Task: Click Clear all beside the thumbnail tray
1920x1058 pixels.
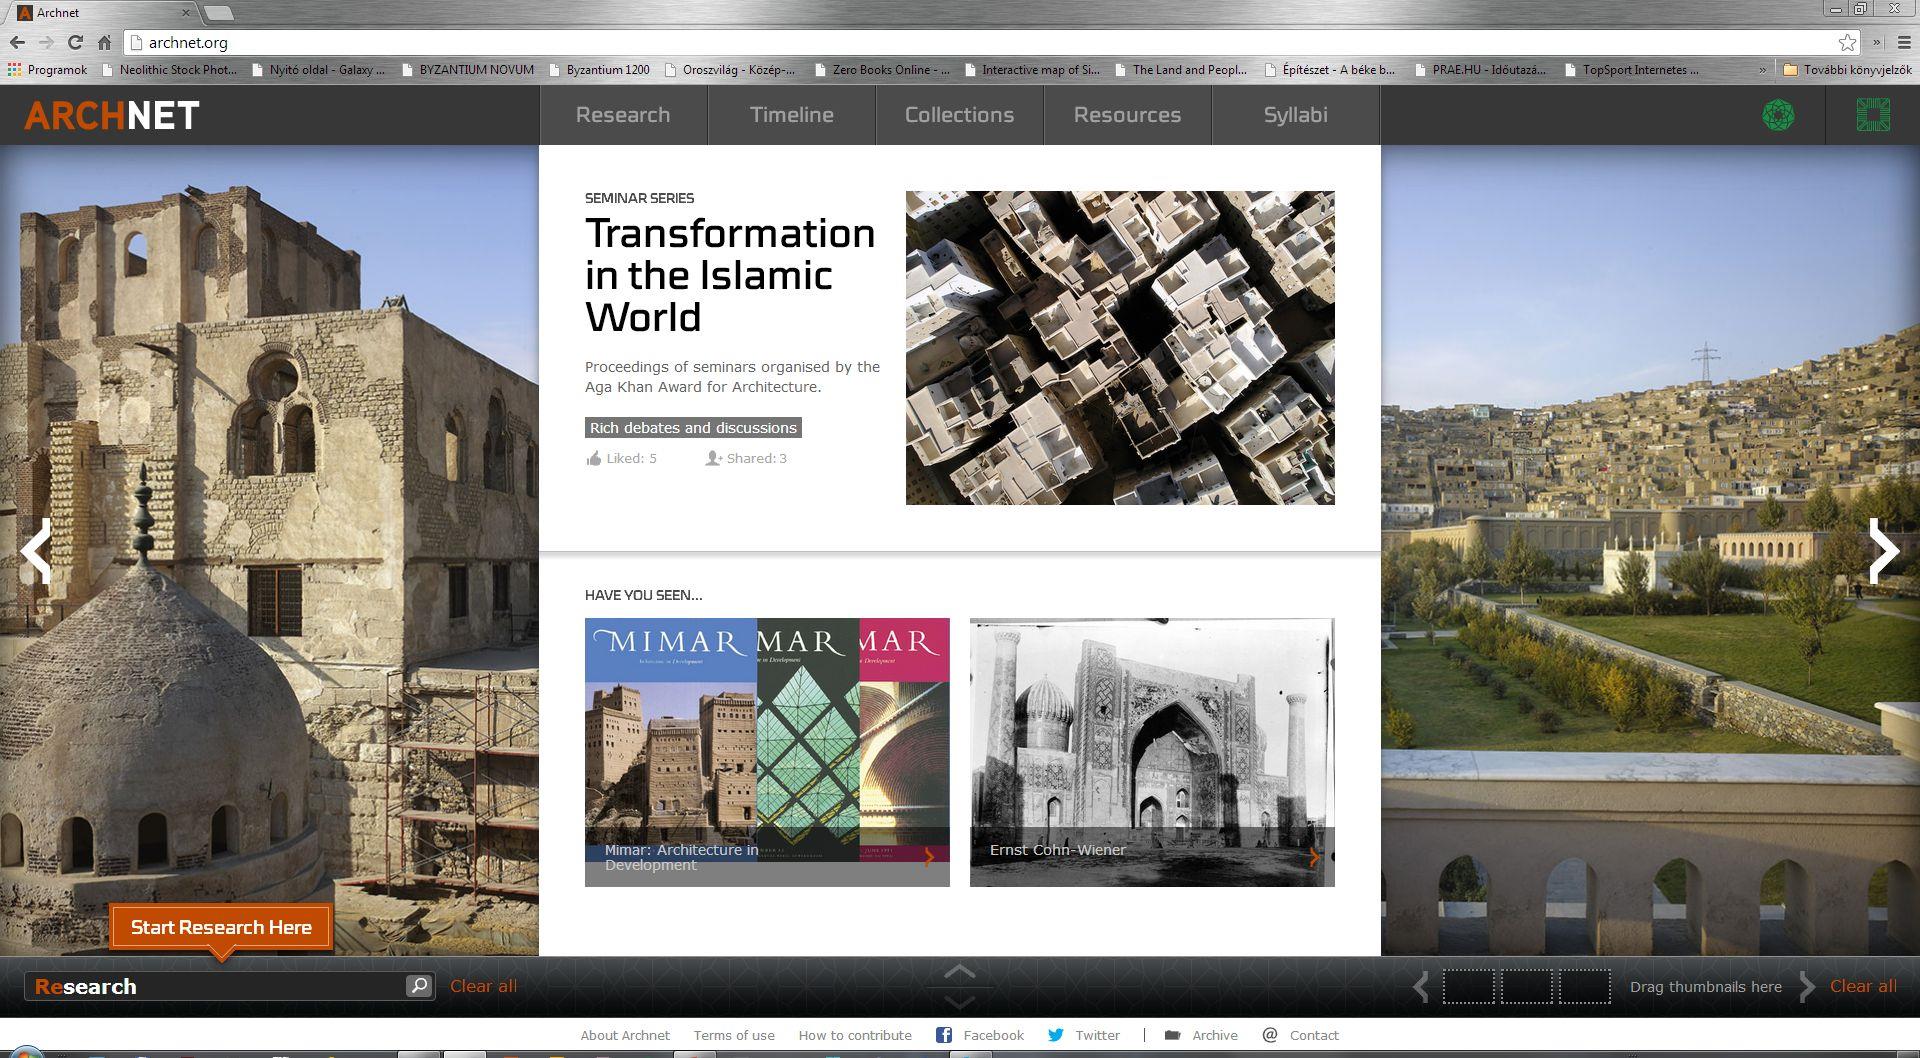Action: point(1863,986)
